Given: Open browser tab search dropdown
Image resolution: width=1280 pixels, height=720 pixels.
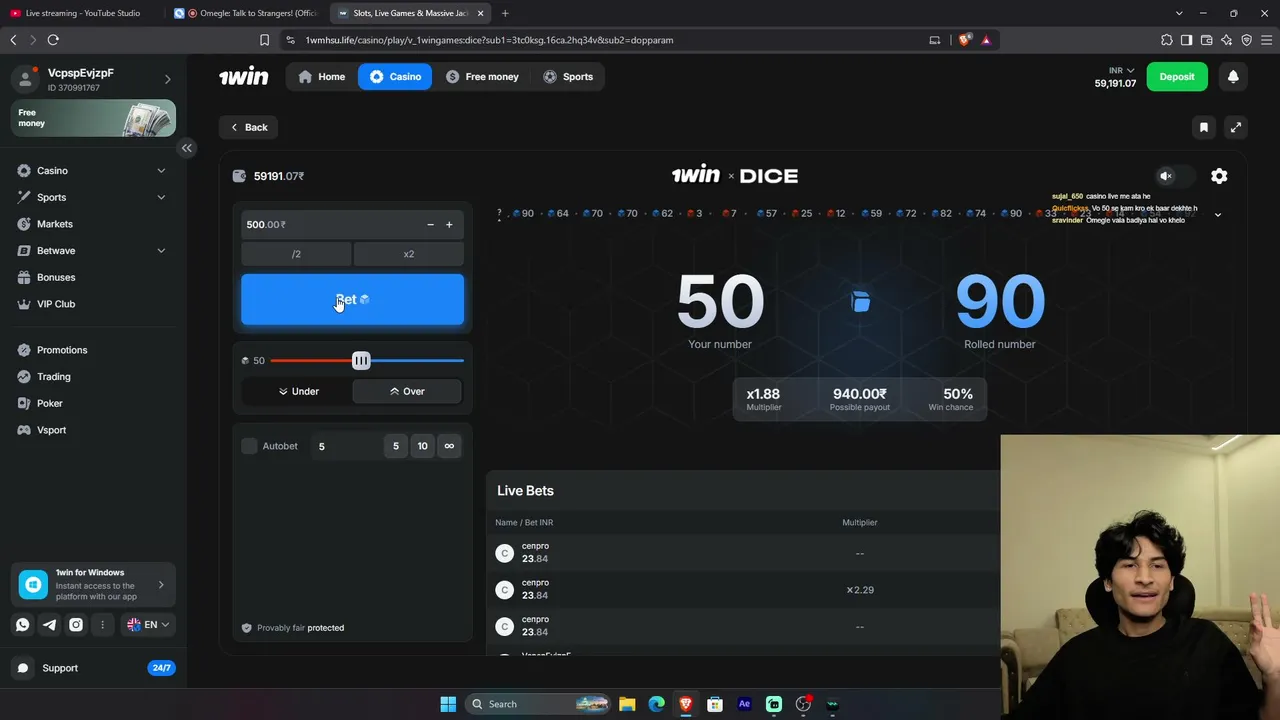Looking at the screenshot, I should coord(1180,13).
